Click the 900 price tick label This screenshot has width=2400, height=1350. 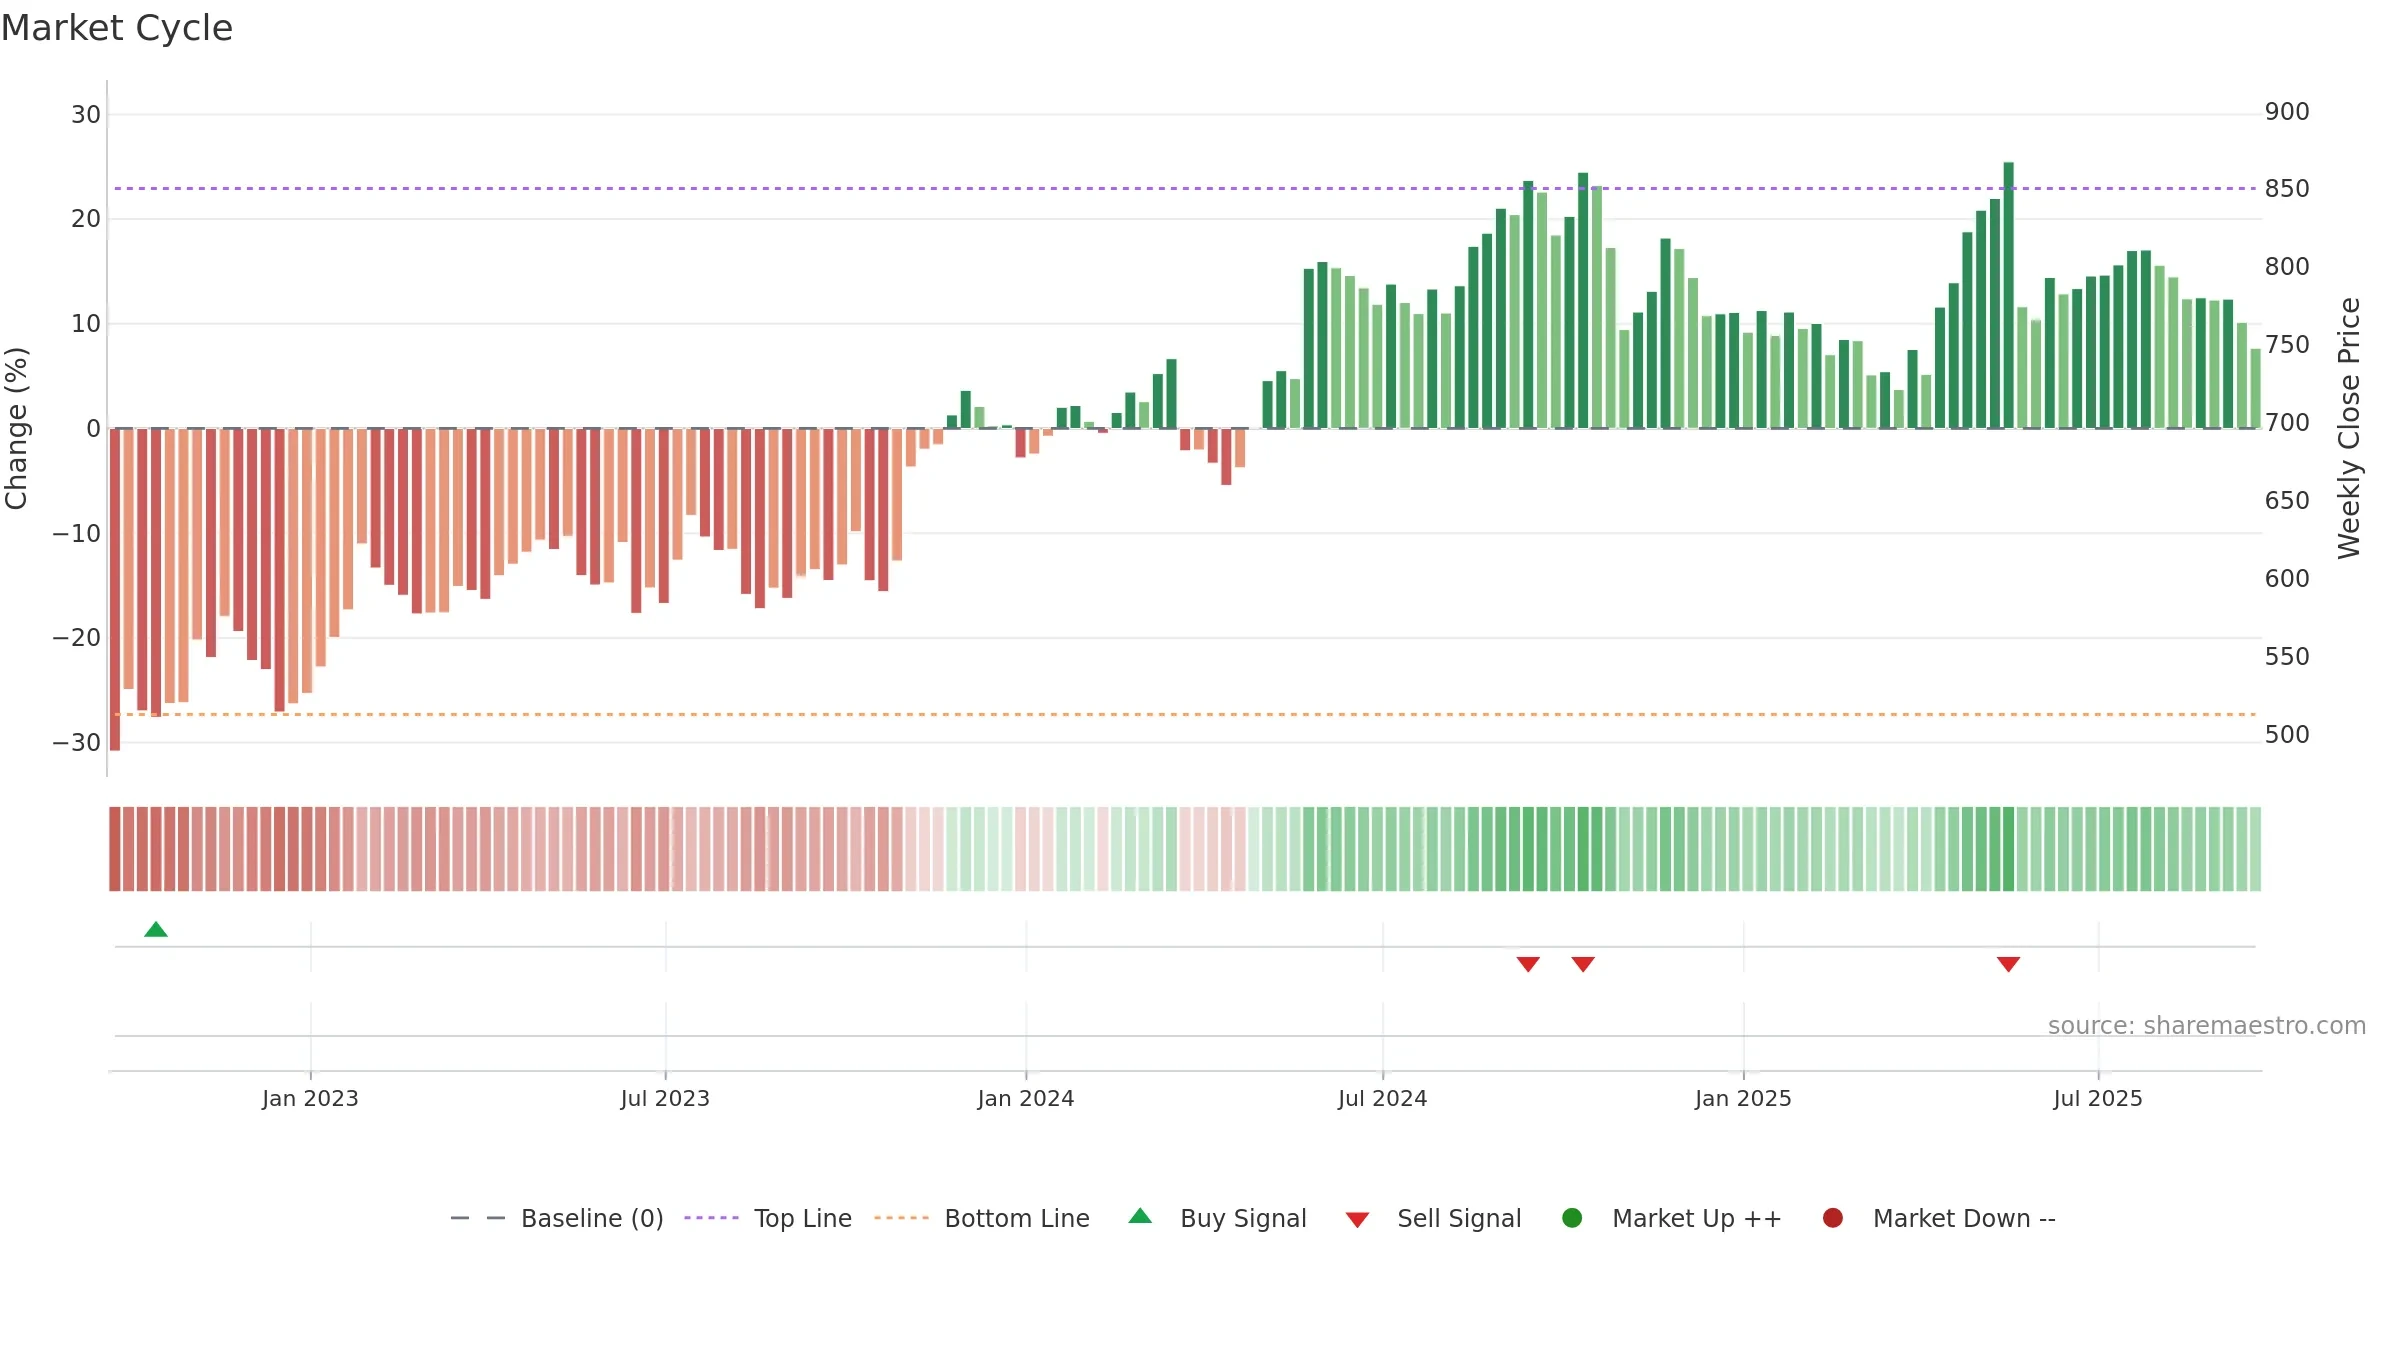pyautogui.click(x=2287, y=111)
